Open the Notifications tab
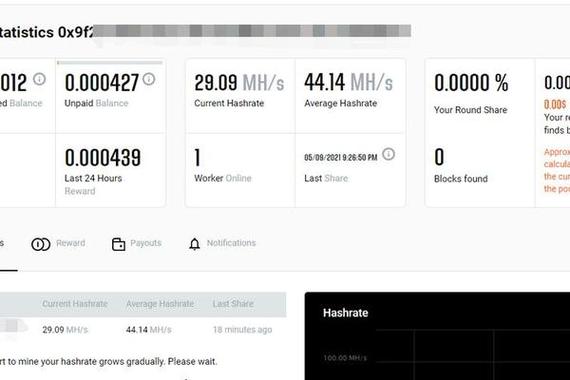The width and height of the screenshot is (570, 380). (x=222, y=244)
